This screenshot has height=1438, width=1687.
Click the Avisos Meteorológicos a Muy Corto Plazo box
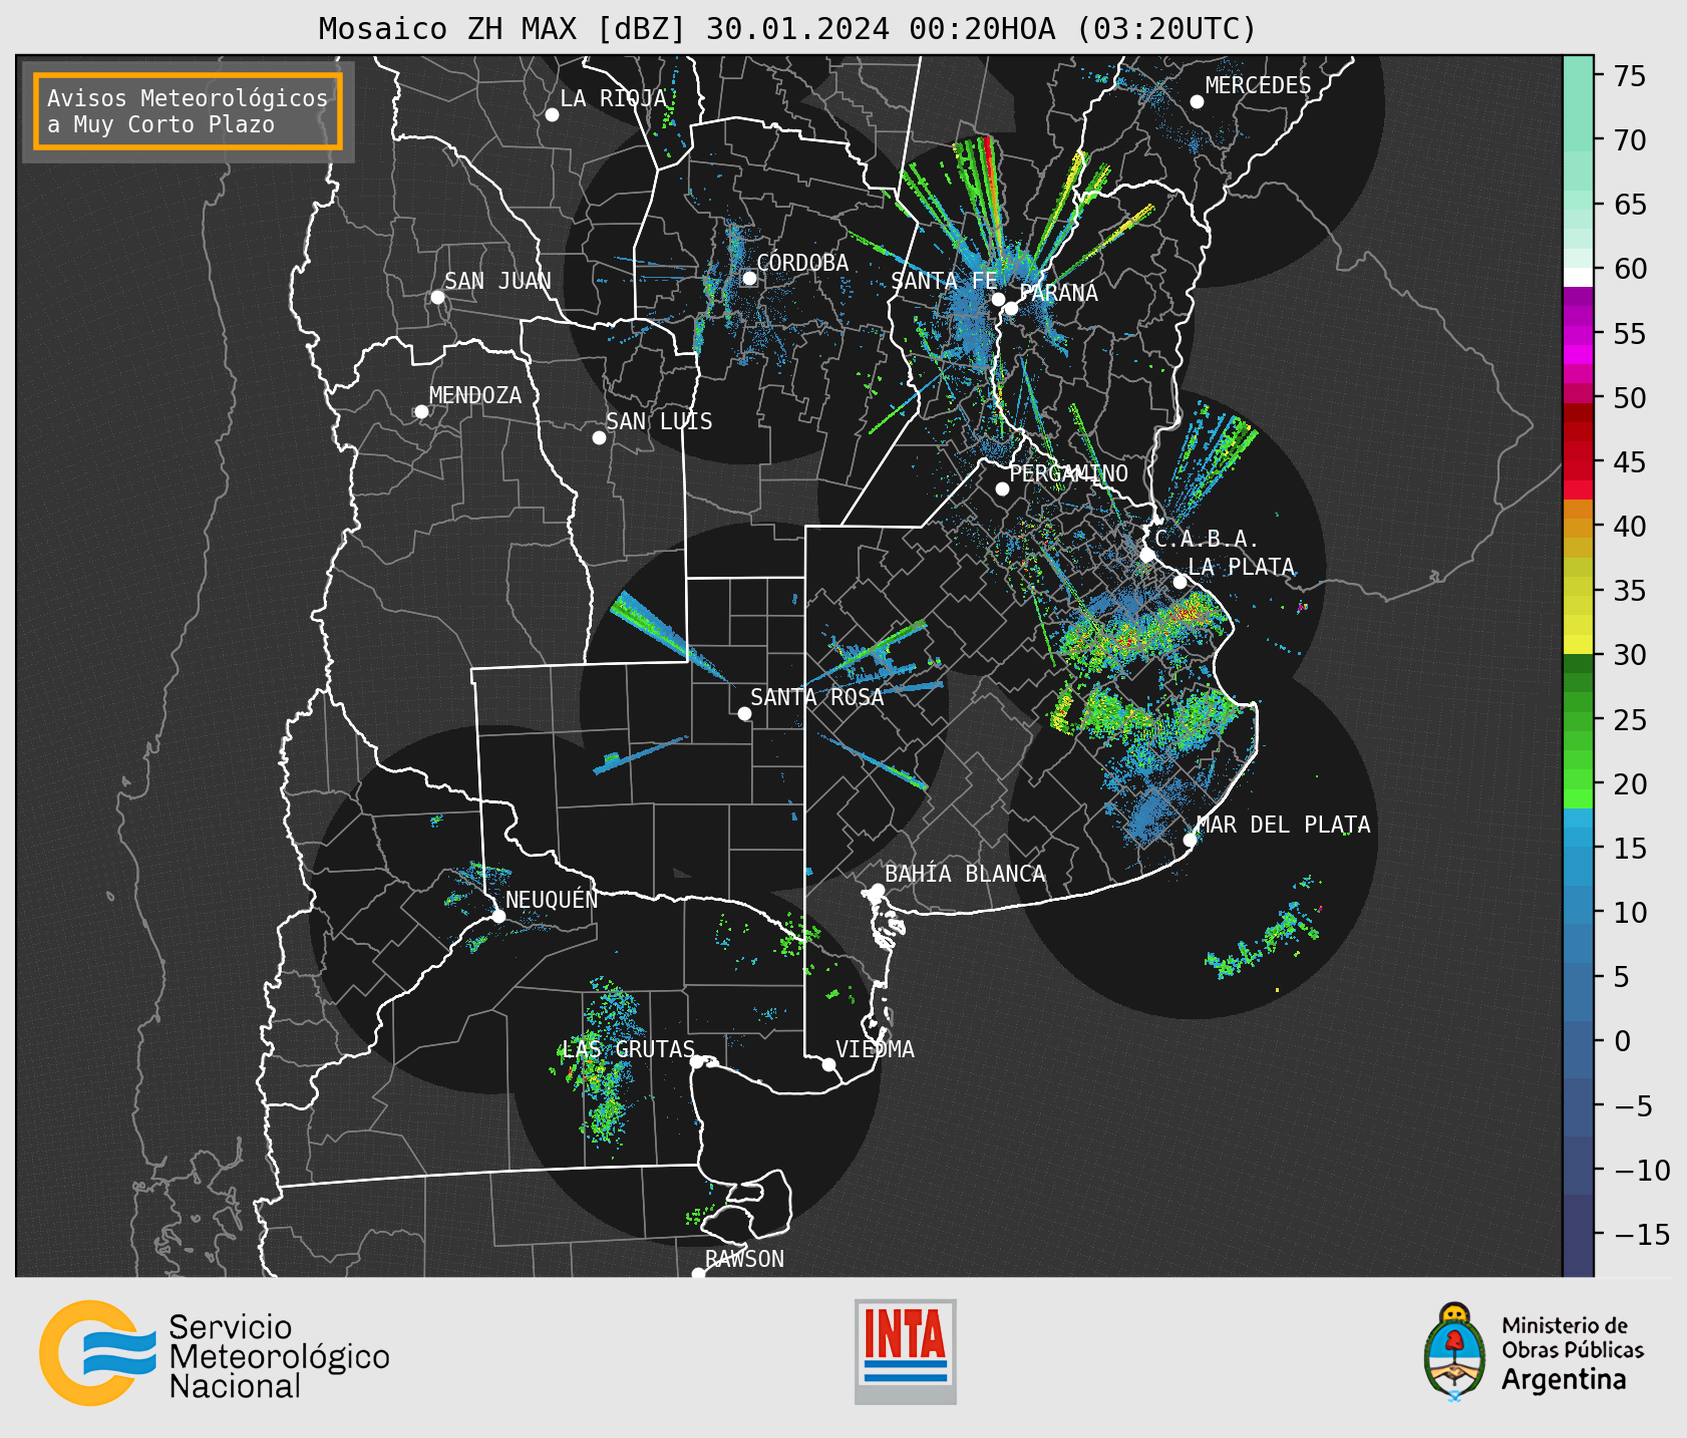[188, 111]
